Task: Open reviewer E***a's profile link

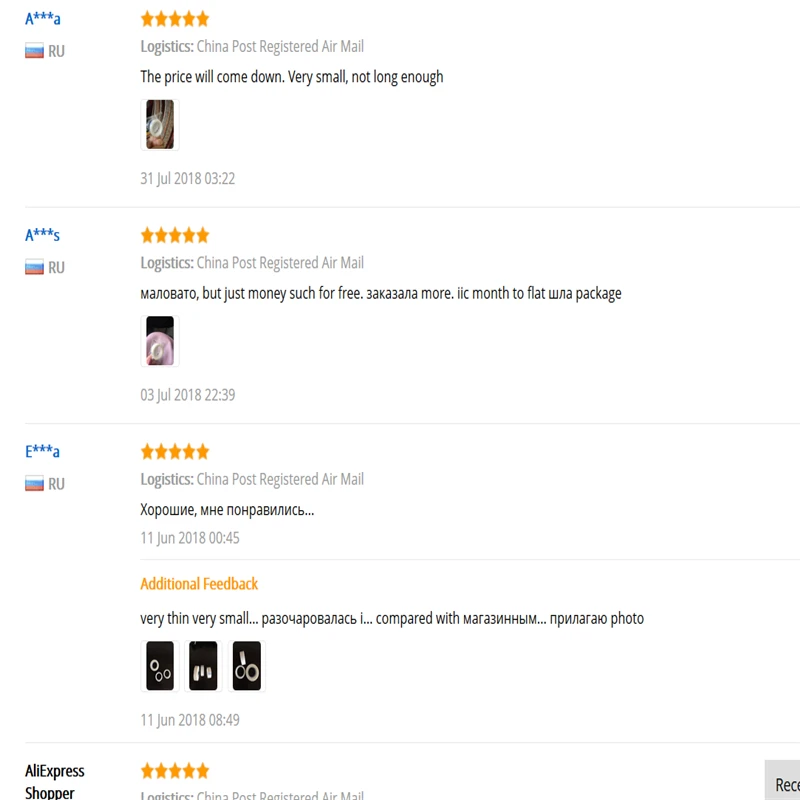Action: (42, 452)
